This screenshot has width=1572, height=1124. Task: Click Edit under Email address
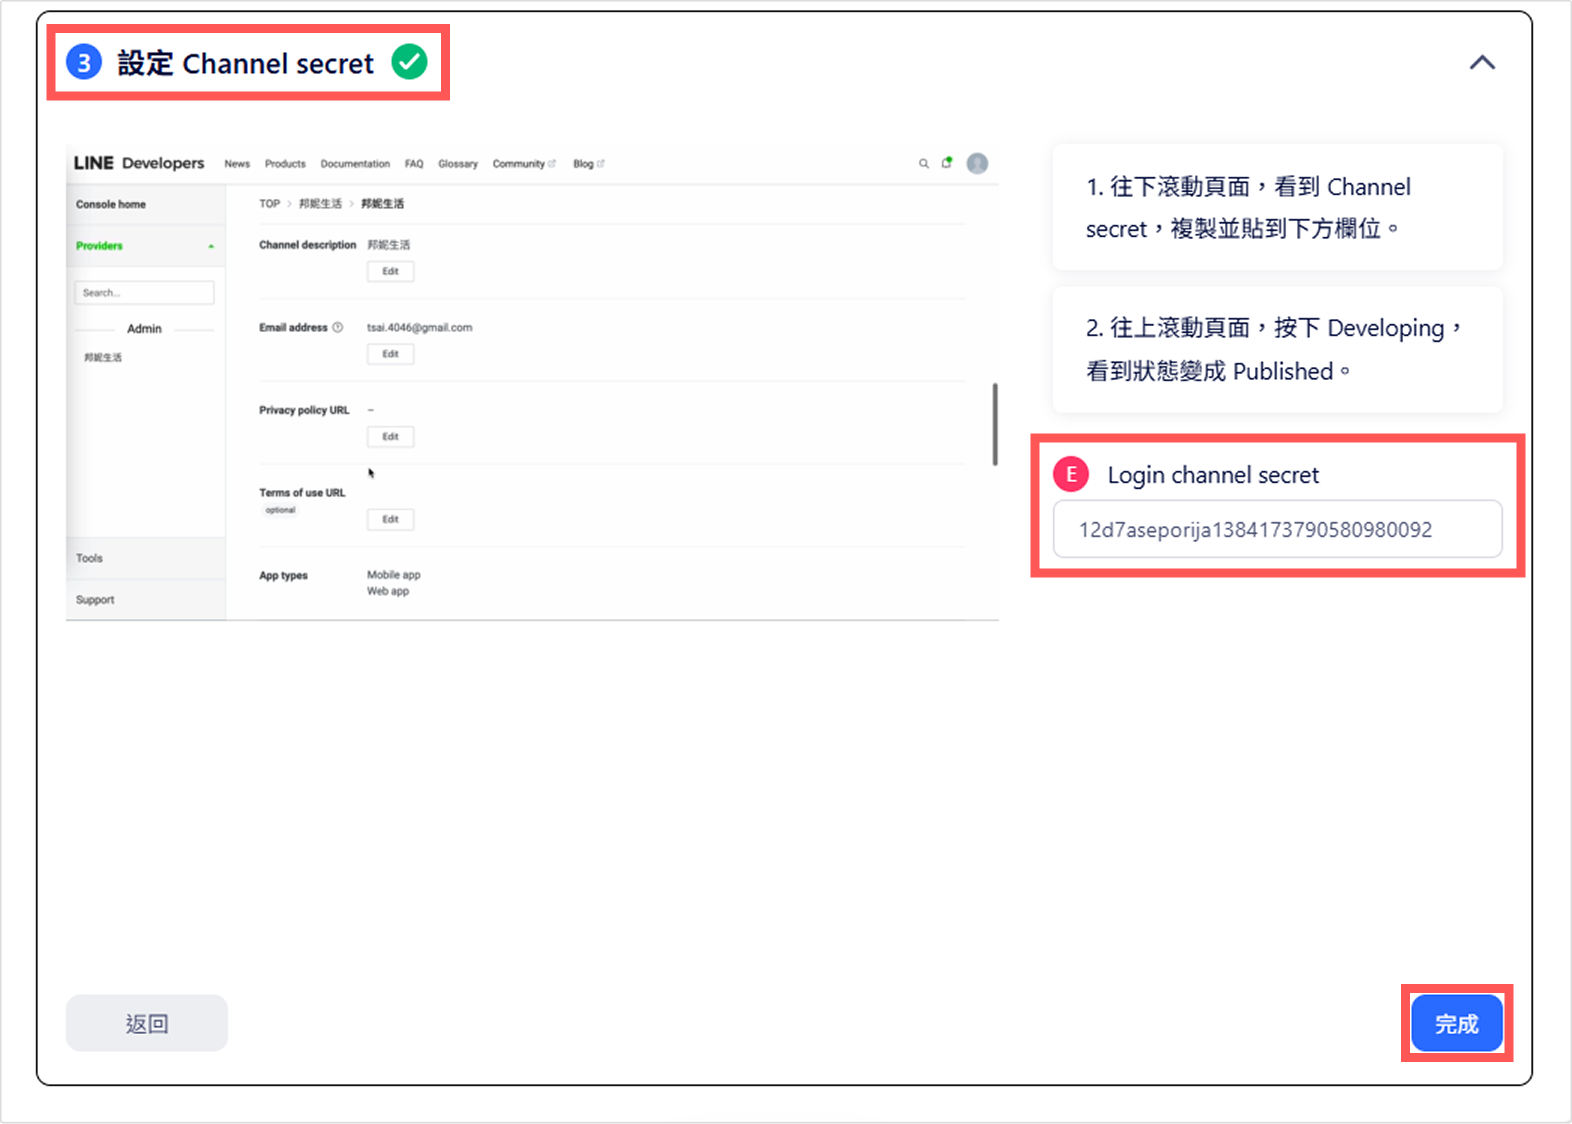coord(390,354)
